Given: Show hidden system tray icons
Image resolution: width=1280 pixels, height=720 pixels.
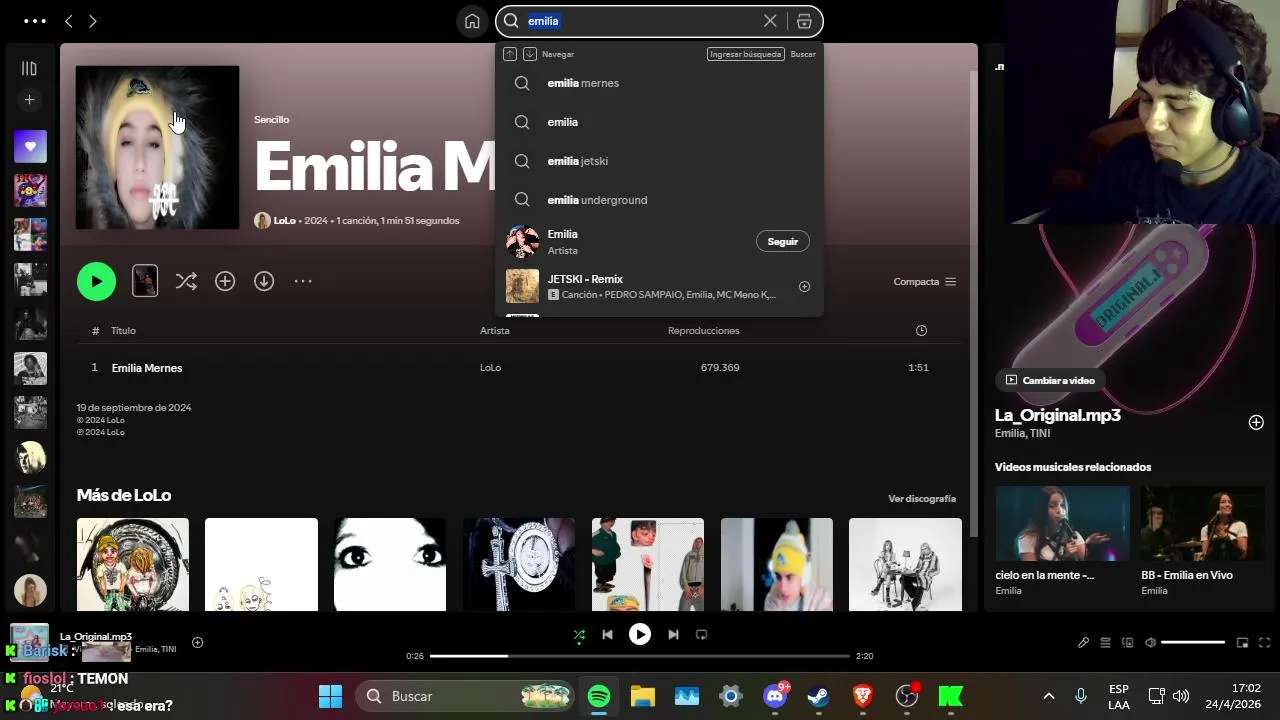Looking at the screenshot, I should tap(1049, 696).
